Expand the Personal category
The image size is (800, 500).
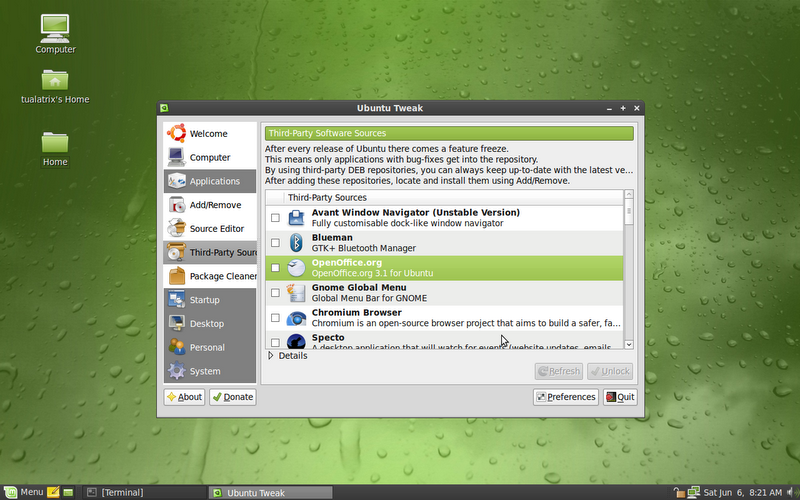pyautogui.click(x=210, y=347)
